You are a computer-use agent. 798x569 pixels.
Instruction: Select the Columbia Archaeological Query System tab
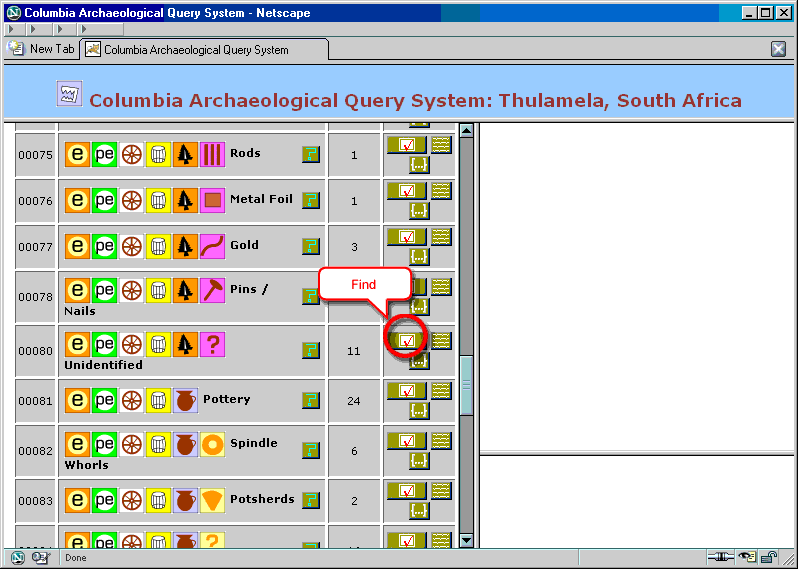(205, 49)
